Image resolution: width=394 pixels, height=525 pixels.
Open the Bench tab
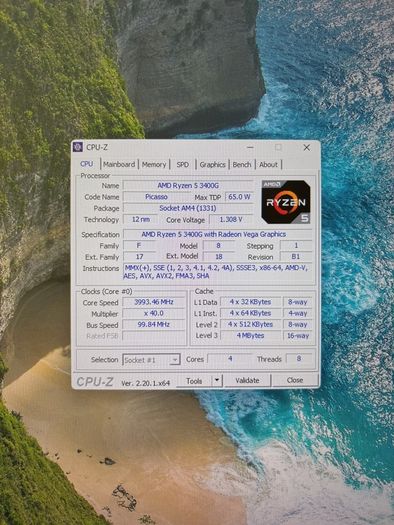(242, 164)
